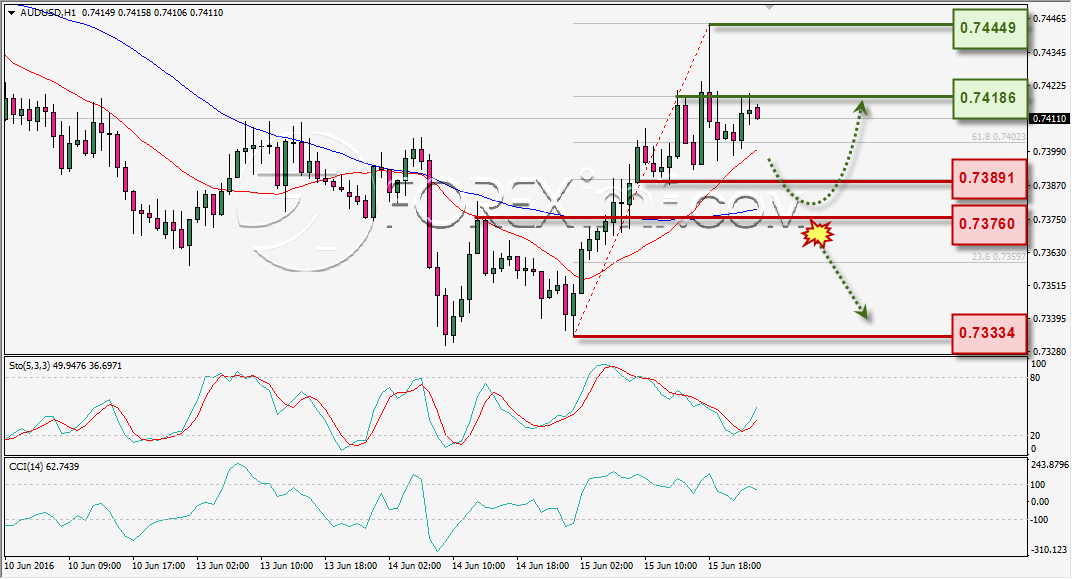
Task: Click the time label 13 Jun 02:00
Action: (x=222, y=566)
